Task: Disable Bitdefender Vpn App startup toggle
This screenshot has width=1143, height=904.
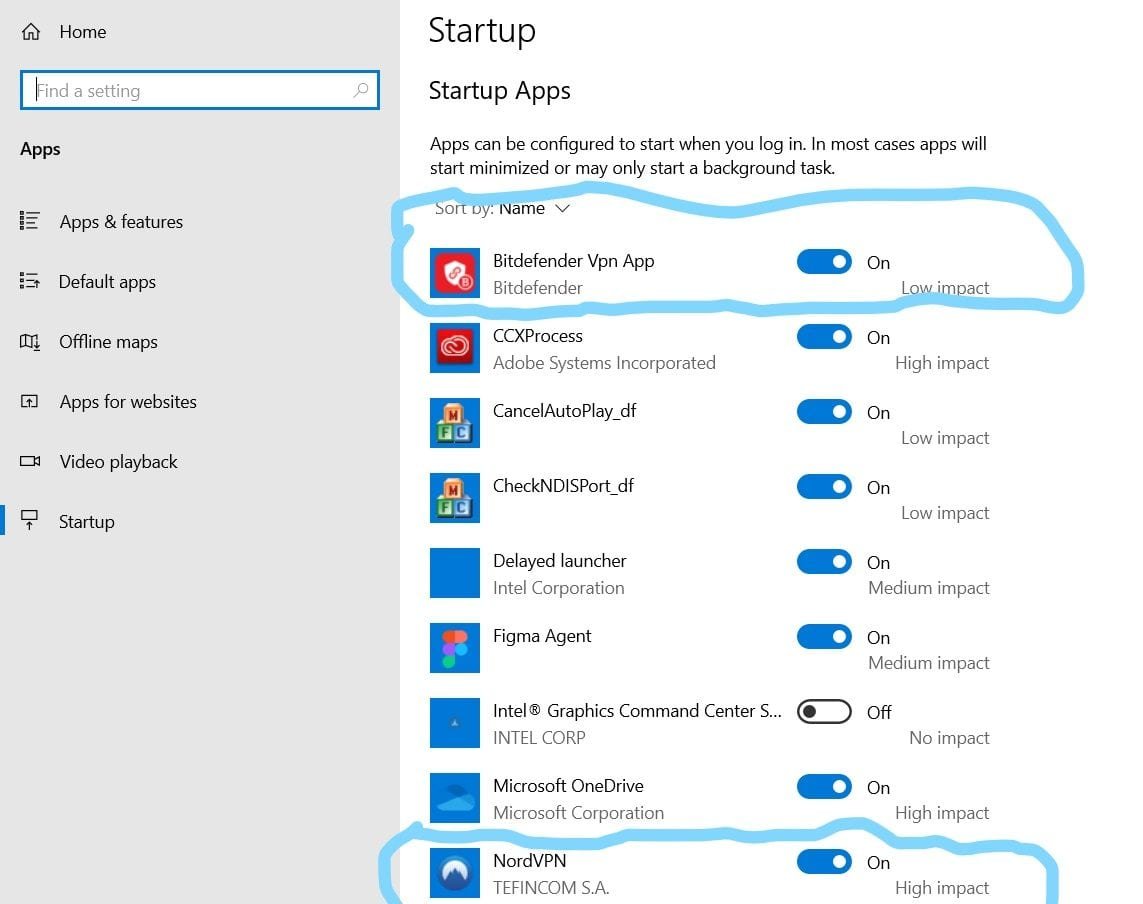Action: click(824, 262)
